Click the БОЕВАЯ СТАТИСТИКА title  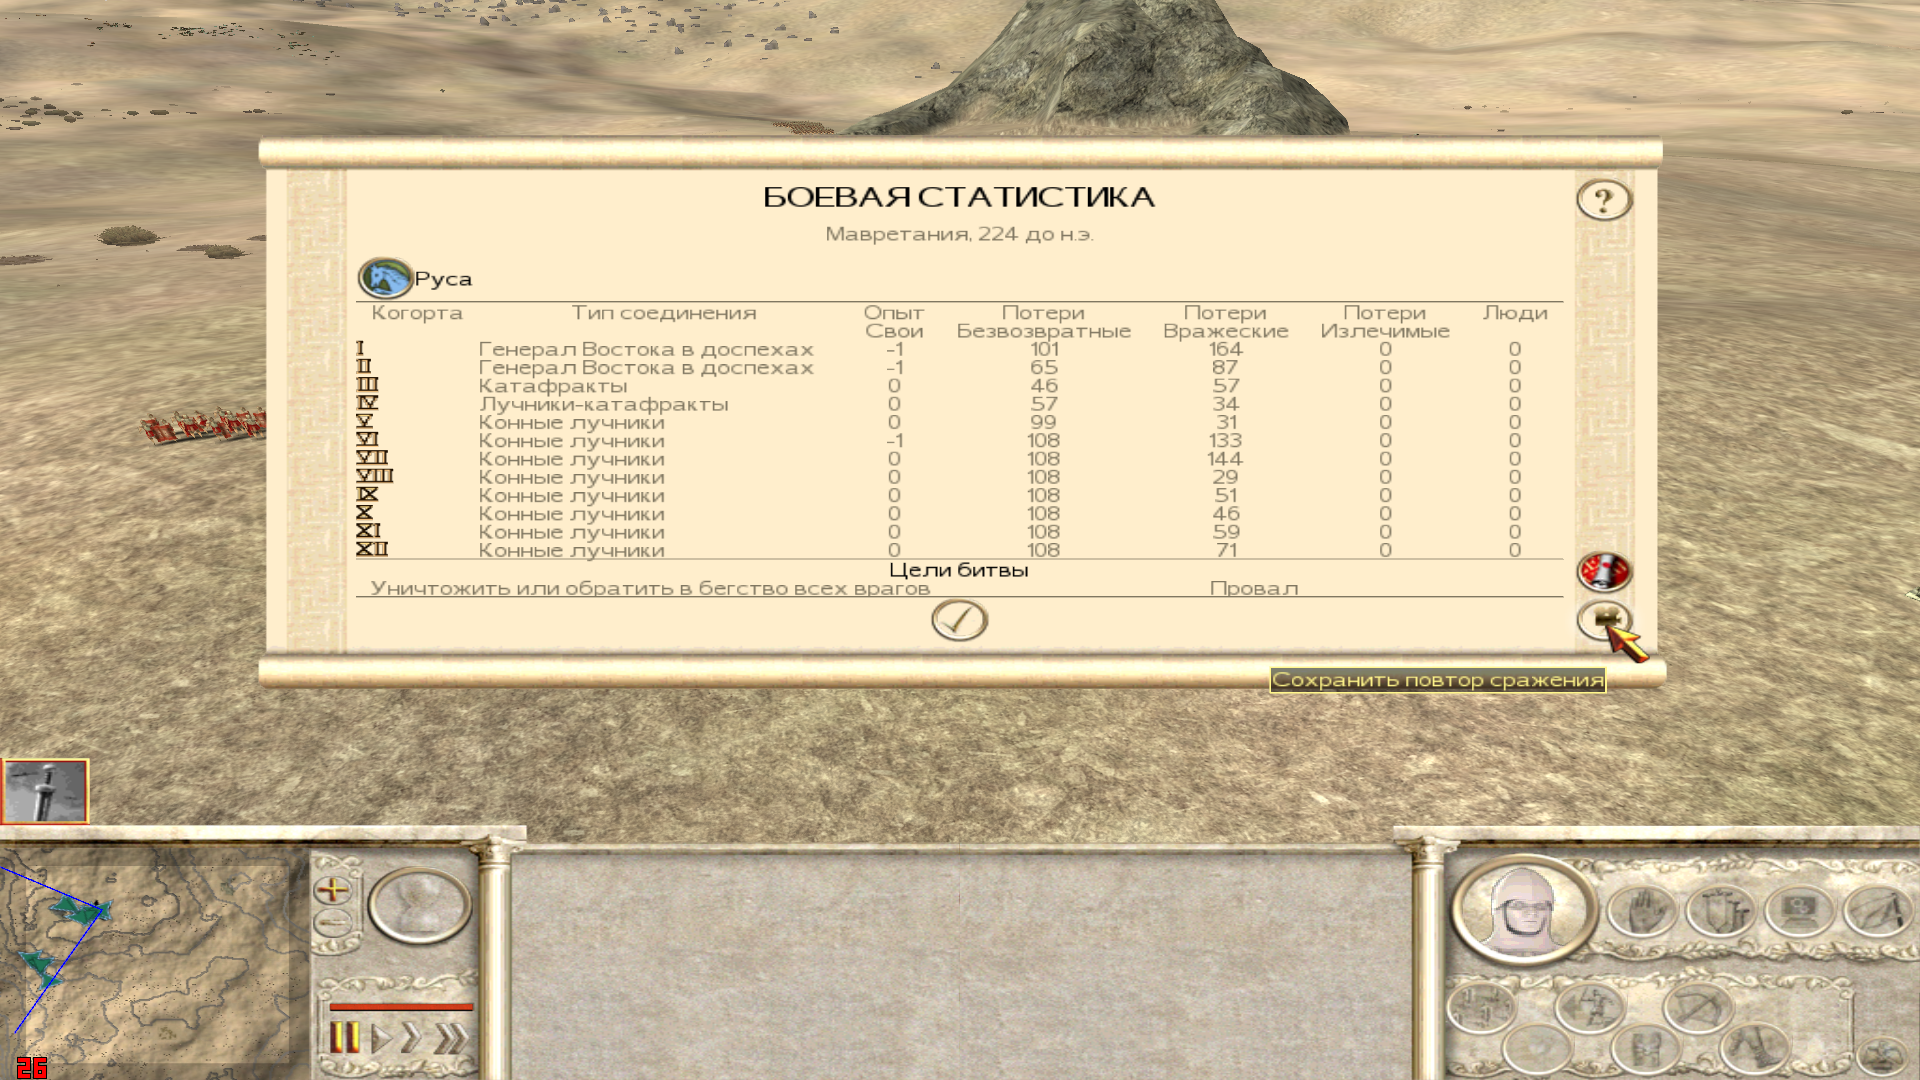tap(959, 197)
